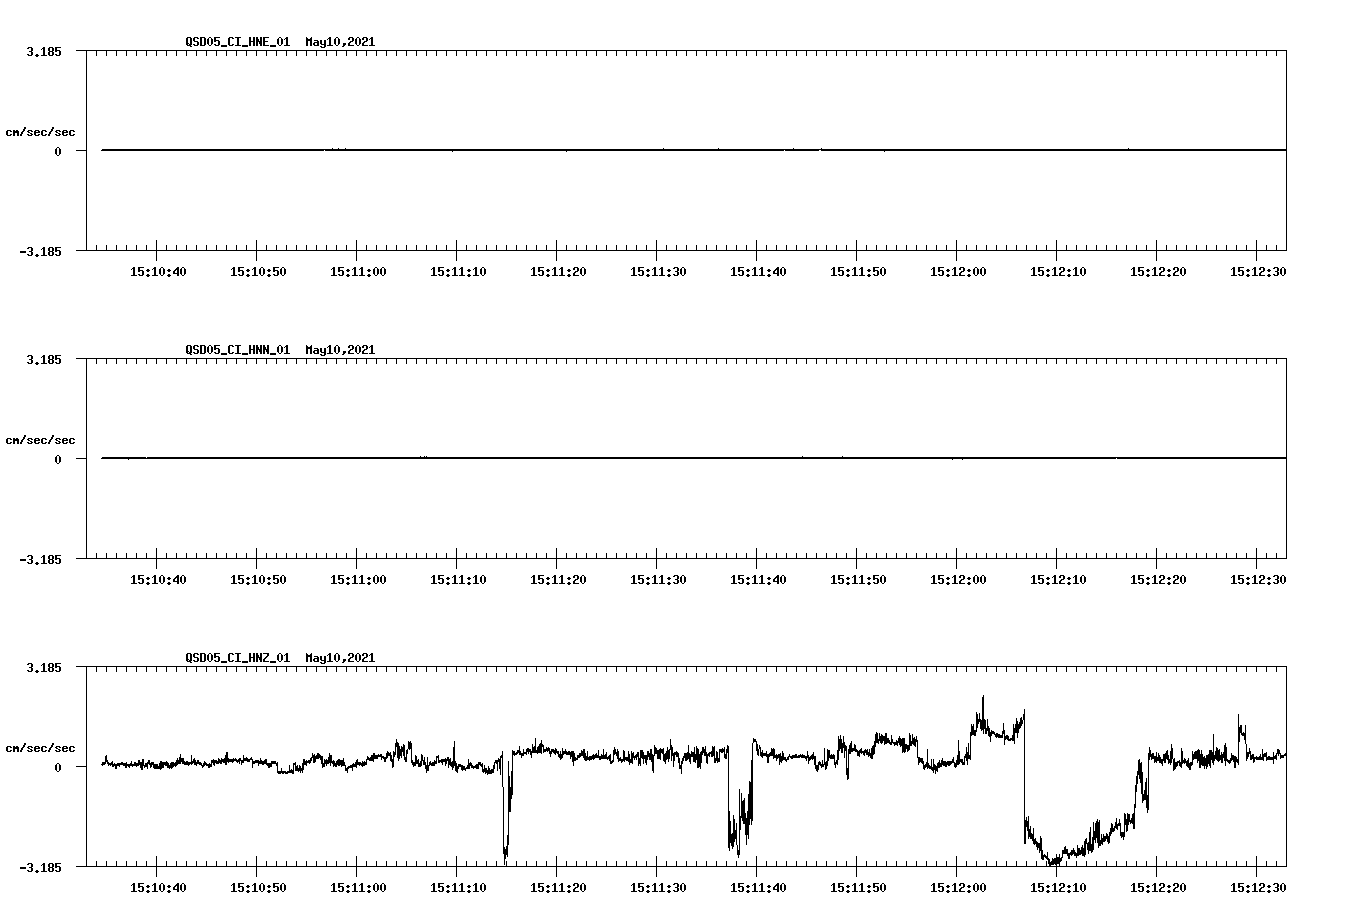Screen dimensions: 1358x924
Task: Click the -3.185 label on the HNN plot
Action: pos(40,559)
